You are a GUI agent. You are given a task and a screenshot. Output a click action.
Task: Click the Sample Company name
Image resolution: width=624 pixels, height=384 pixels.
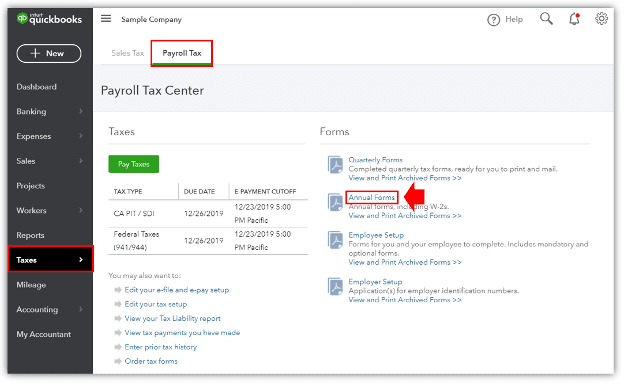pyautogui.click(x=151, y=19)
